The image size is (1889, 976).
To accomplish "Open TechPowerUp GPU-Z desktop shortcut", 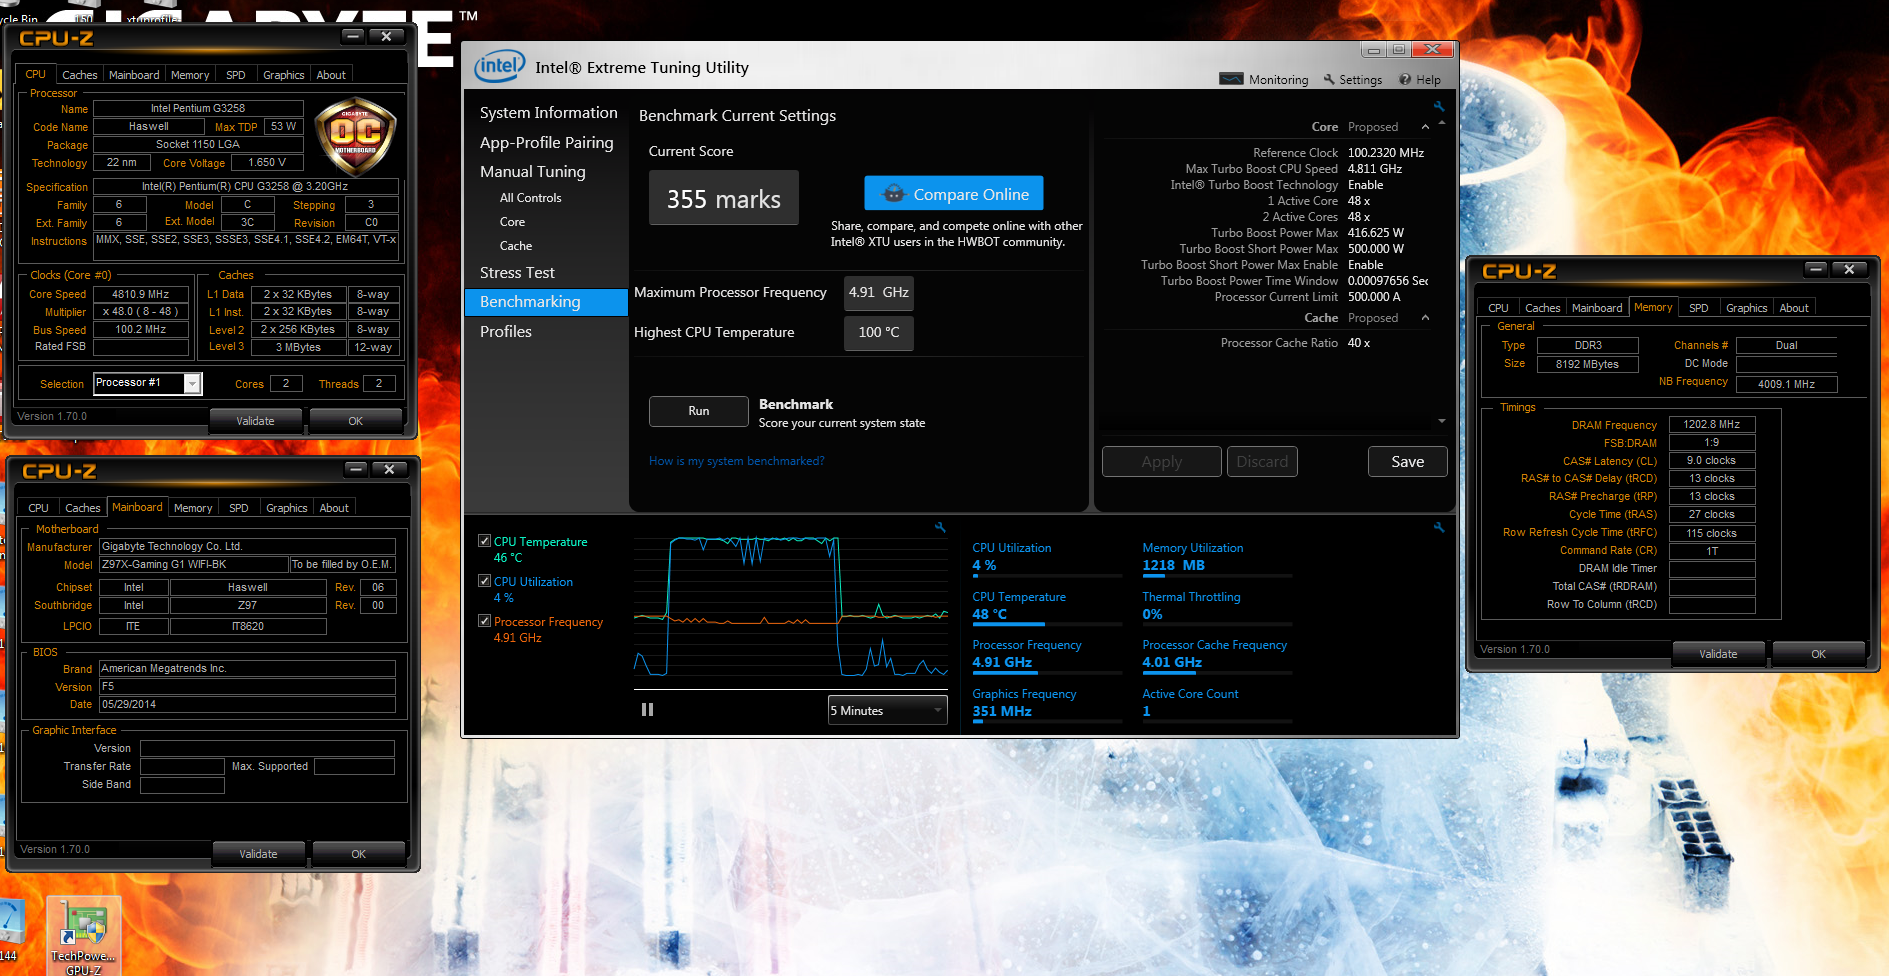I will pyautogui.click(x=84, y=936).
